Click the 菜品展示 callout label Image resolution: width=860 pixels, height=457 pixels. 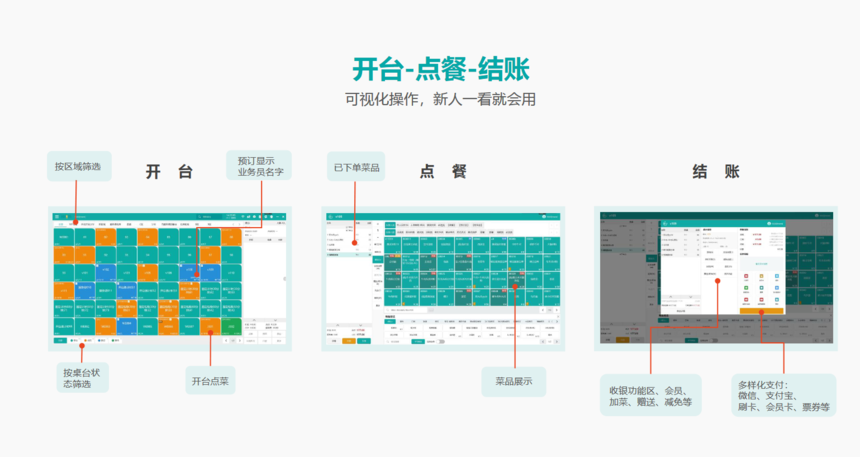point(513,381)
